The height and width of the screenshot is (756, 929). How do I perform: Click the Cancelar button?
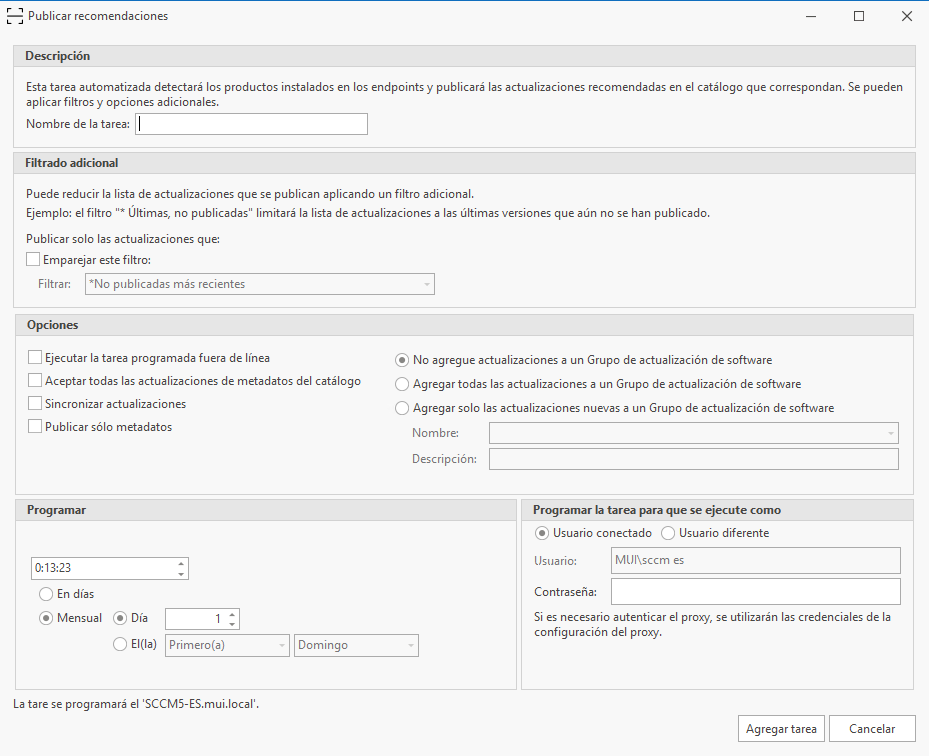tap(872, 729)
